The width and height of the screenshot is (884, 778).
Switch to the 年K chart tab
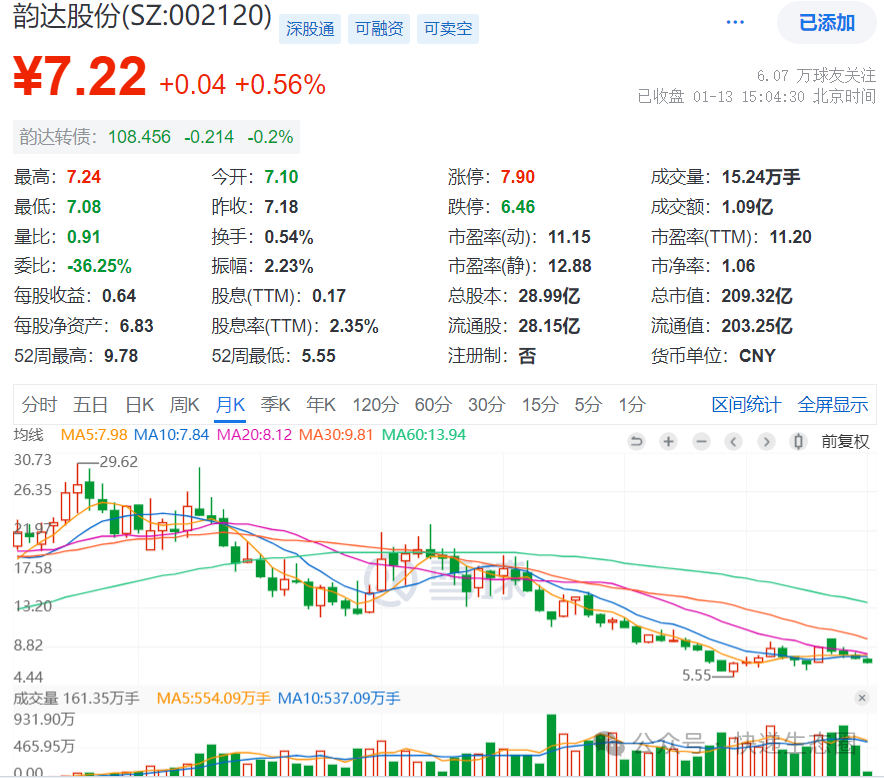321,404
